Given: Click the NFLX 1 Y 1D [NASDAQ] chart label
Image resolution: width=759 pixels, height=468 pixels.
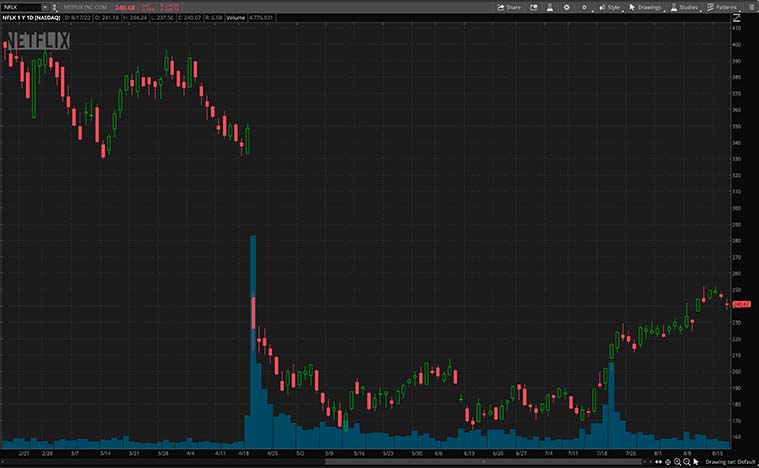Looking at the screenshot, I should pos(31,18).
